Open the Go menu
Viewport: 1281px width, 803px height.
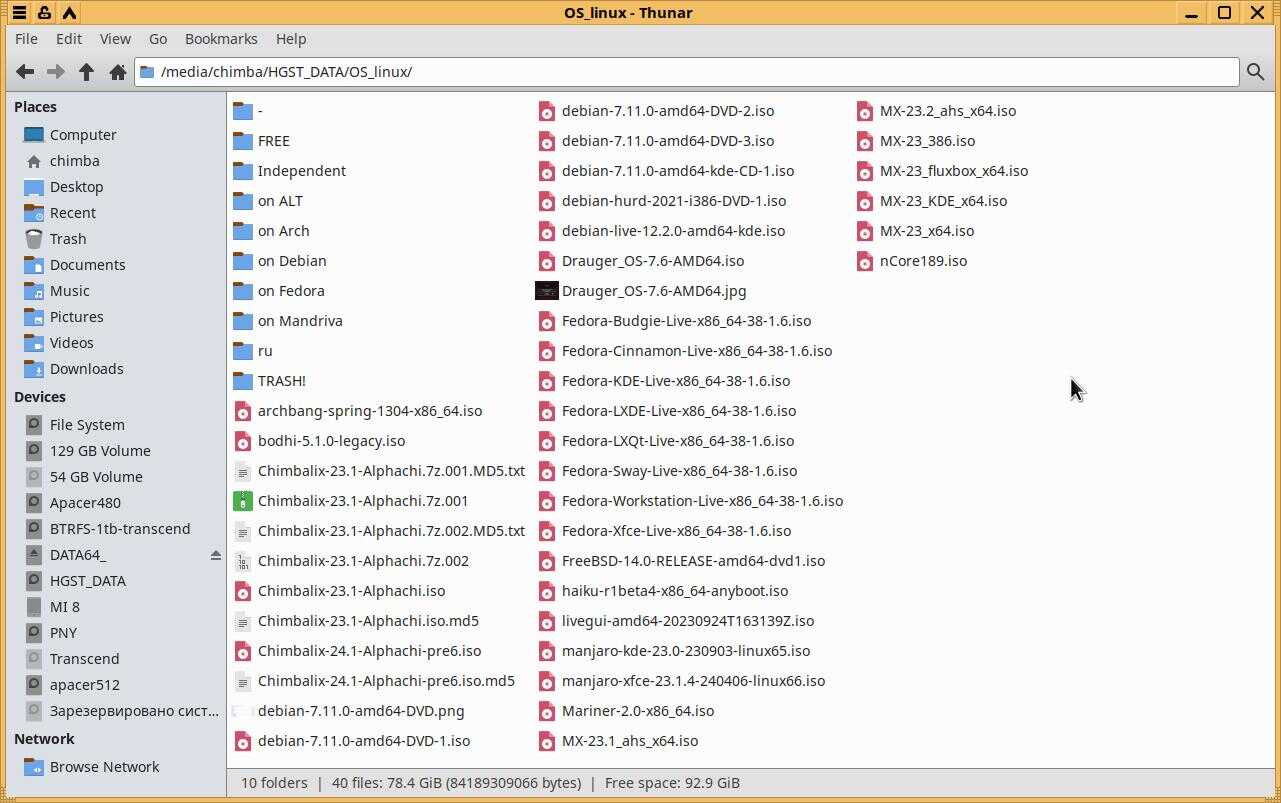[158, 39]
